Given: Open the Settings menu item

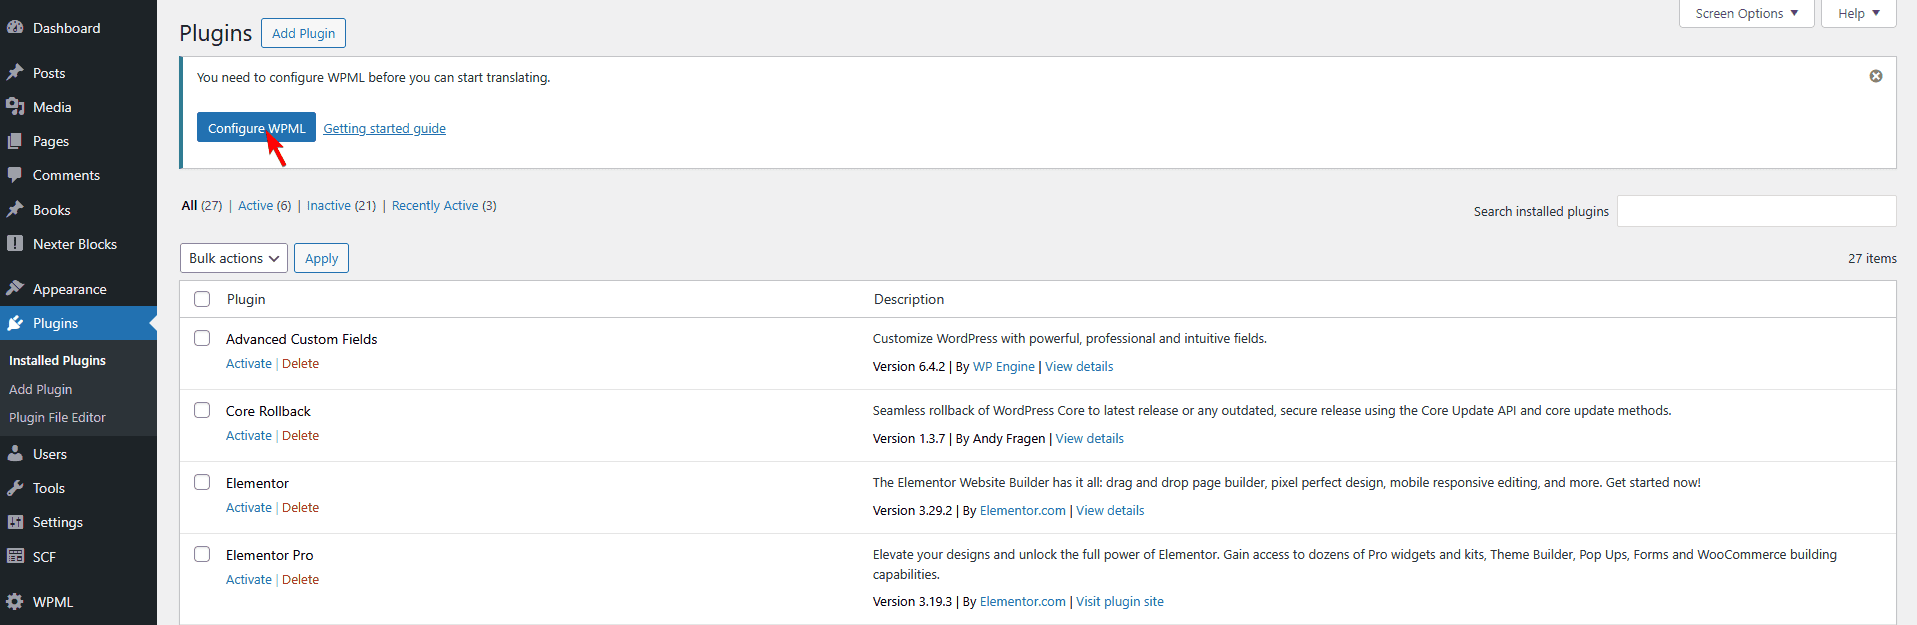Looking at the screenshot, I should point(58,522).
